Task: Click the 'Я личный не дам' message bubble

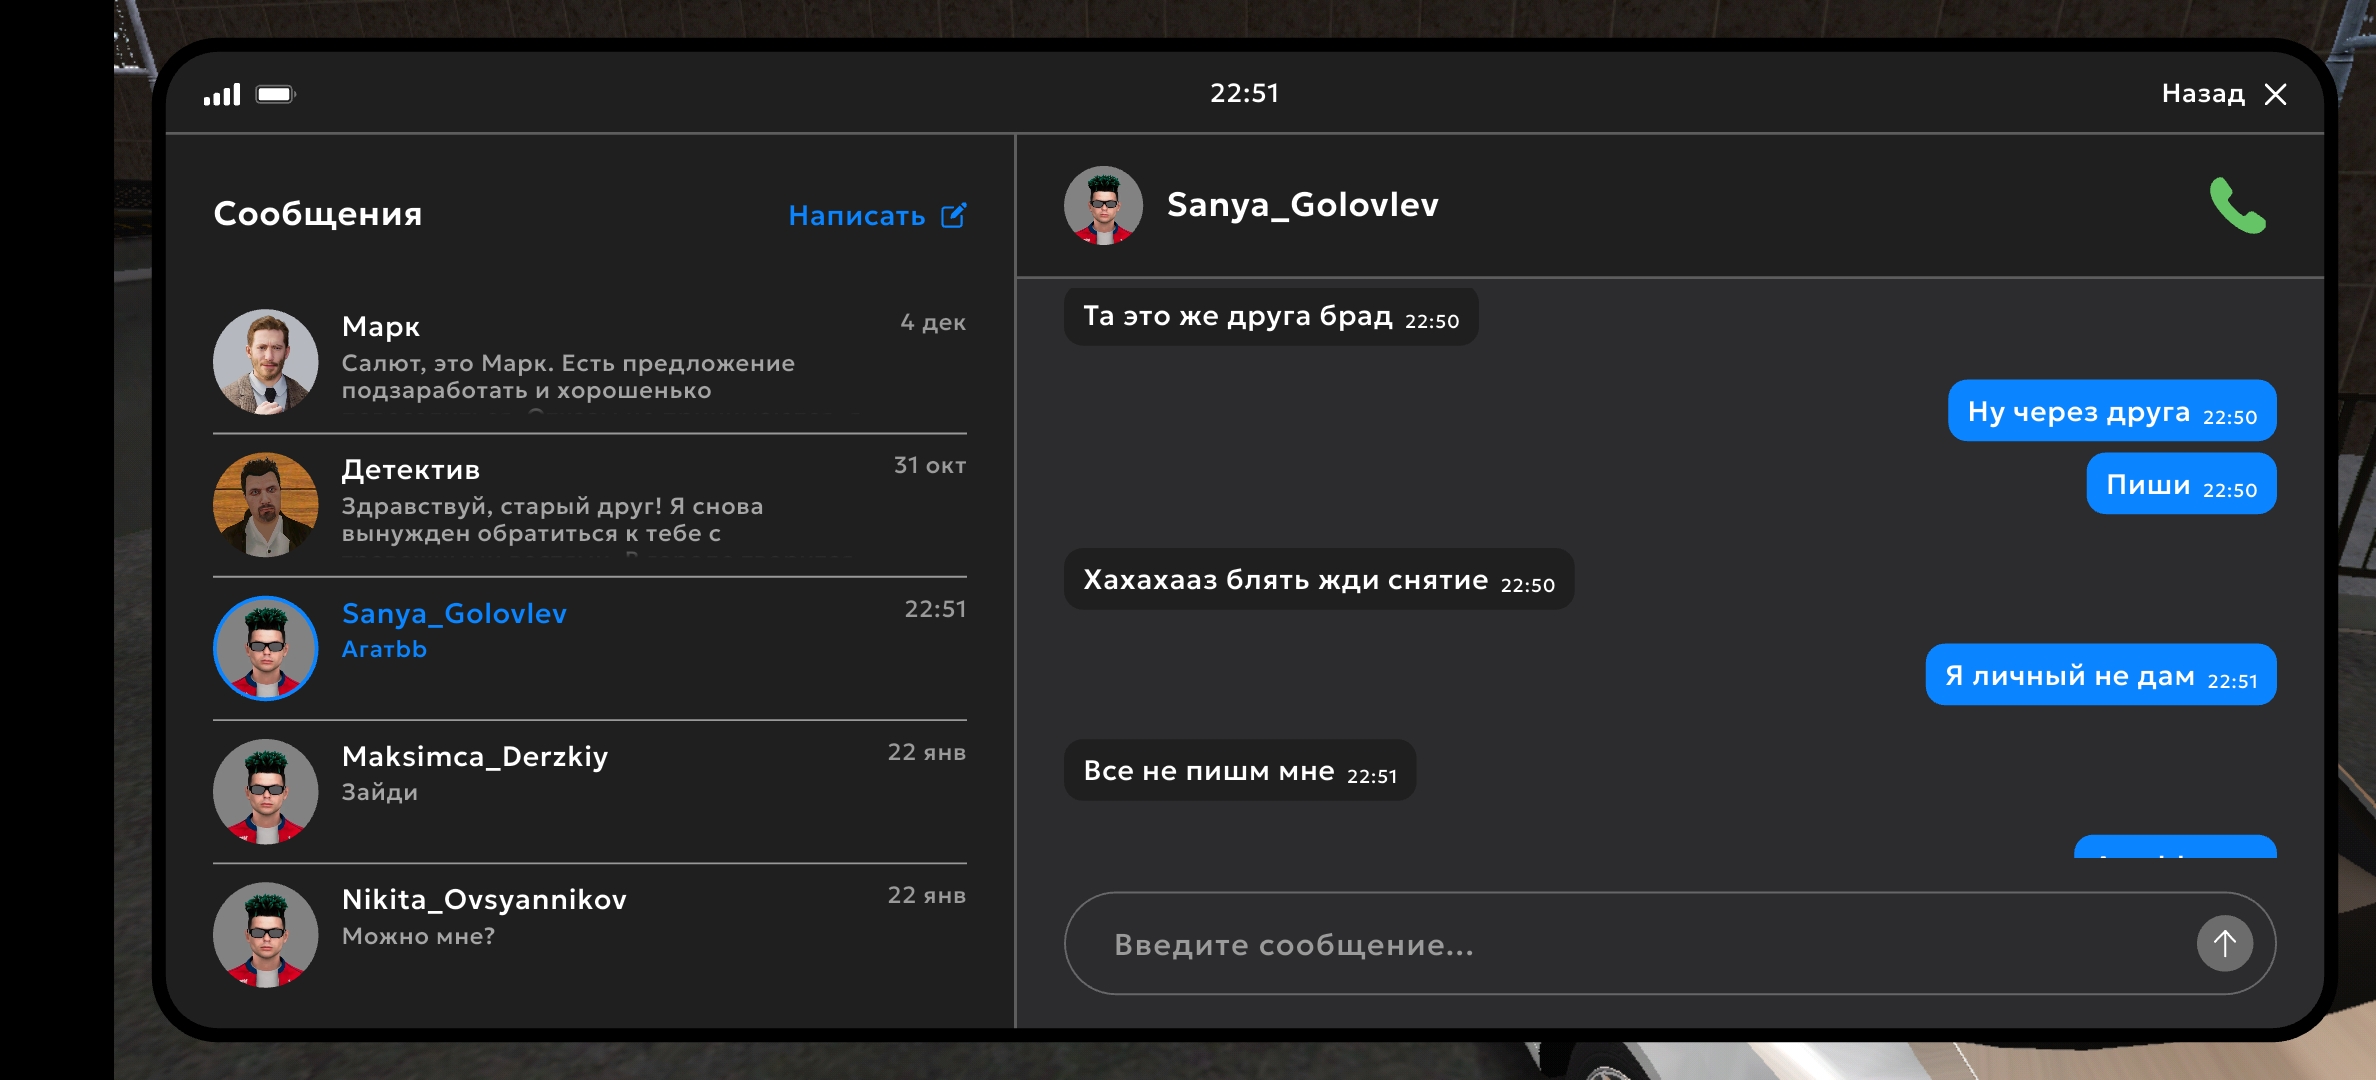Action: (x=2100, y=675)
